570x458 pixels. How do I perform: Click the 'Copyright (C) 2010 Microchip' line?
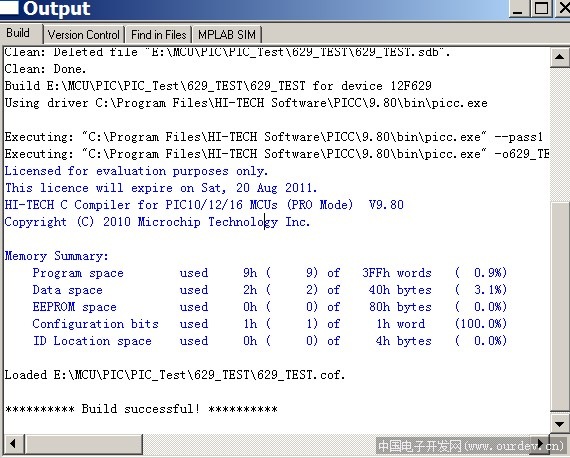(157, 222)
